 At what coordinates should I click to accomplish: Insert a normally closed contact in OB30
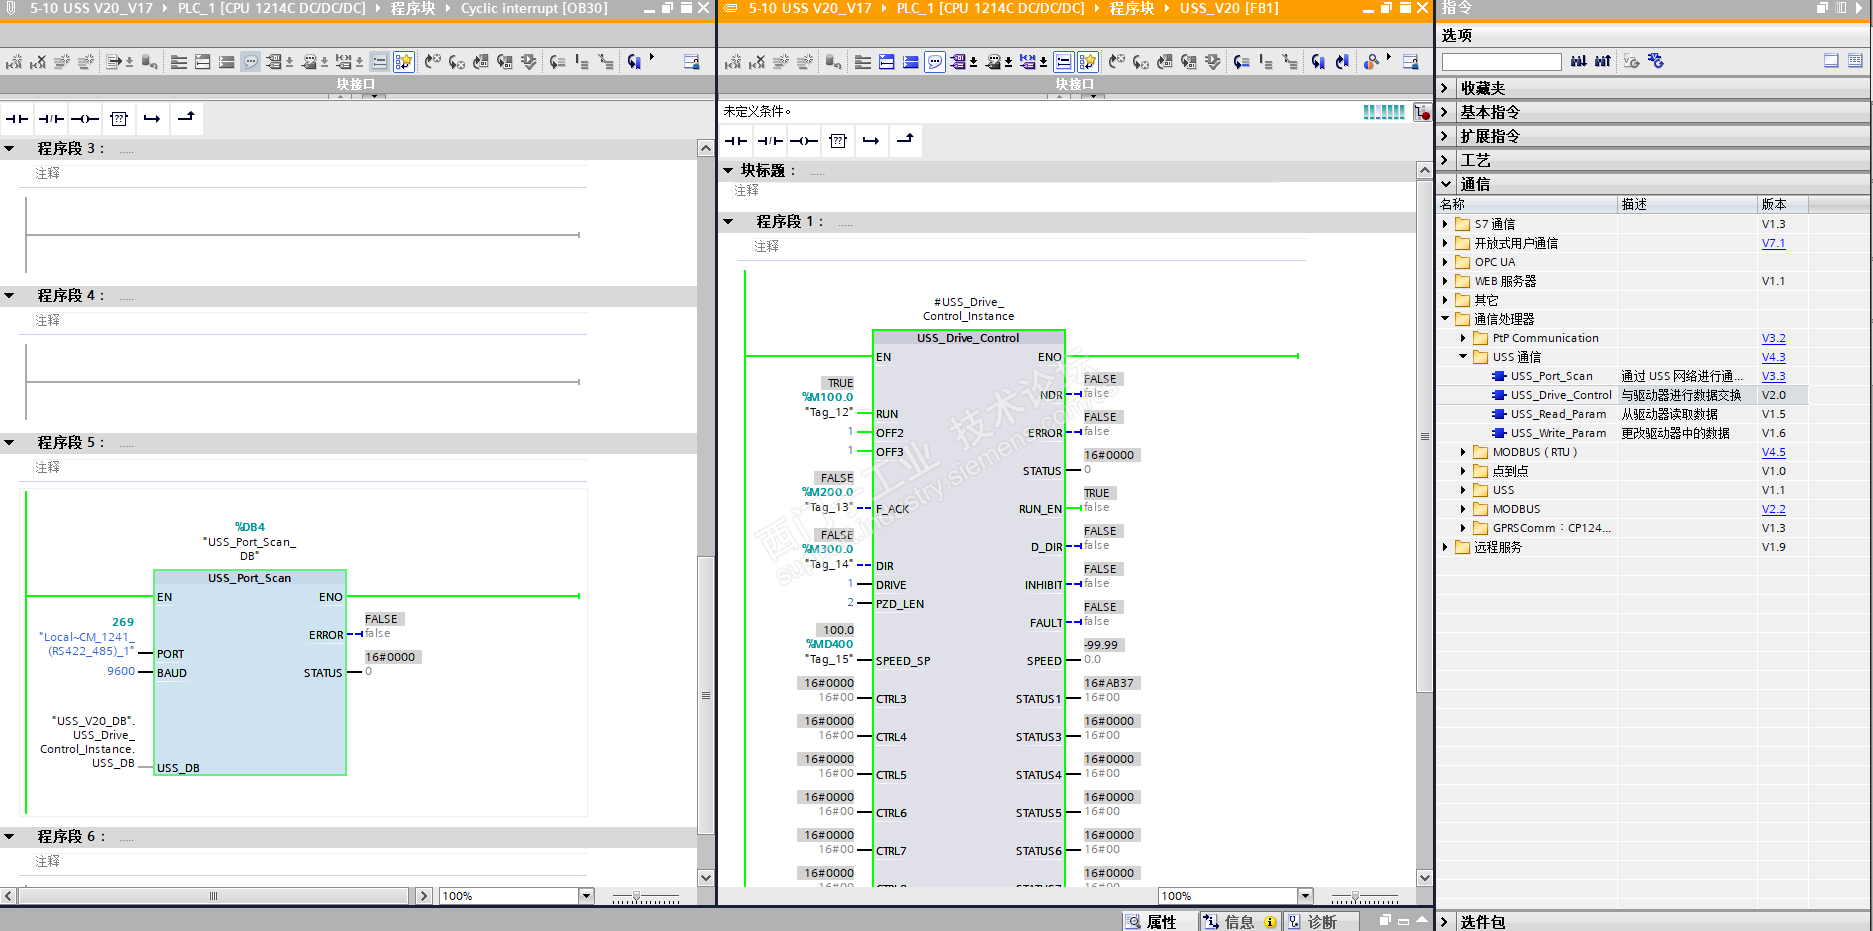51,119
